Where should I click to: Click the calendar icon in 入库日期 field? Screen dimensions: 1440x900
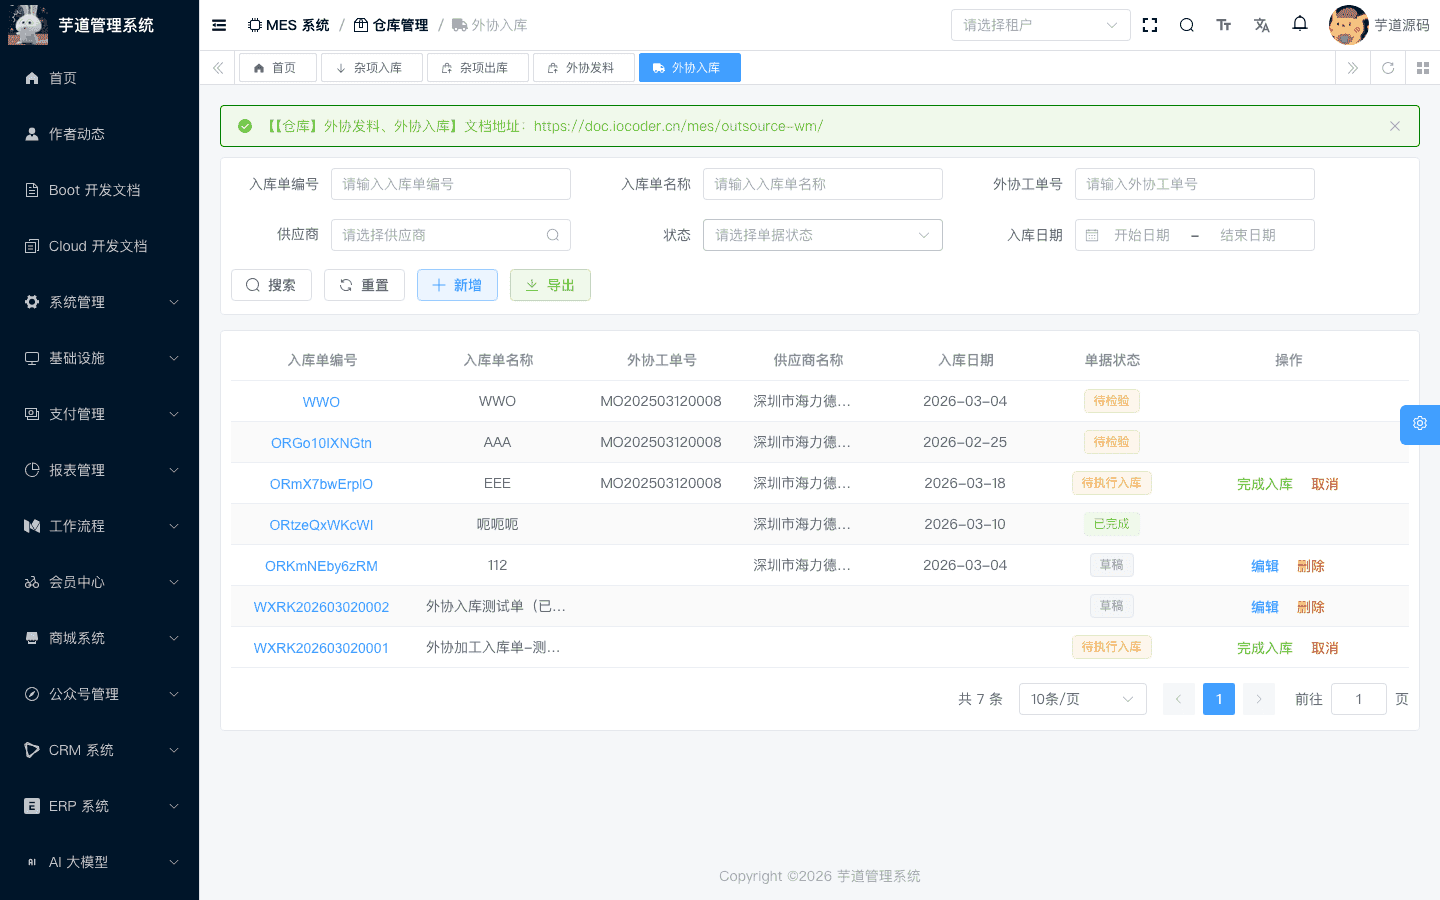[x=1091, y=234]
